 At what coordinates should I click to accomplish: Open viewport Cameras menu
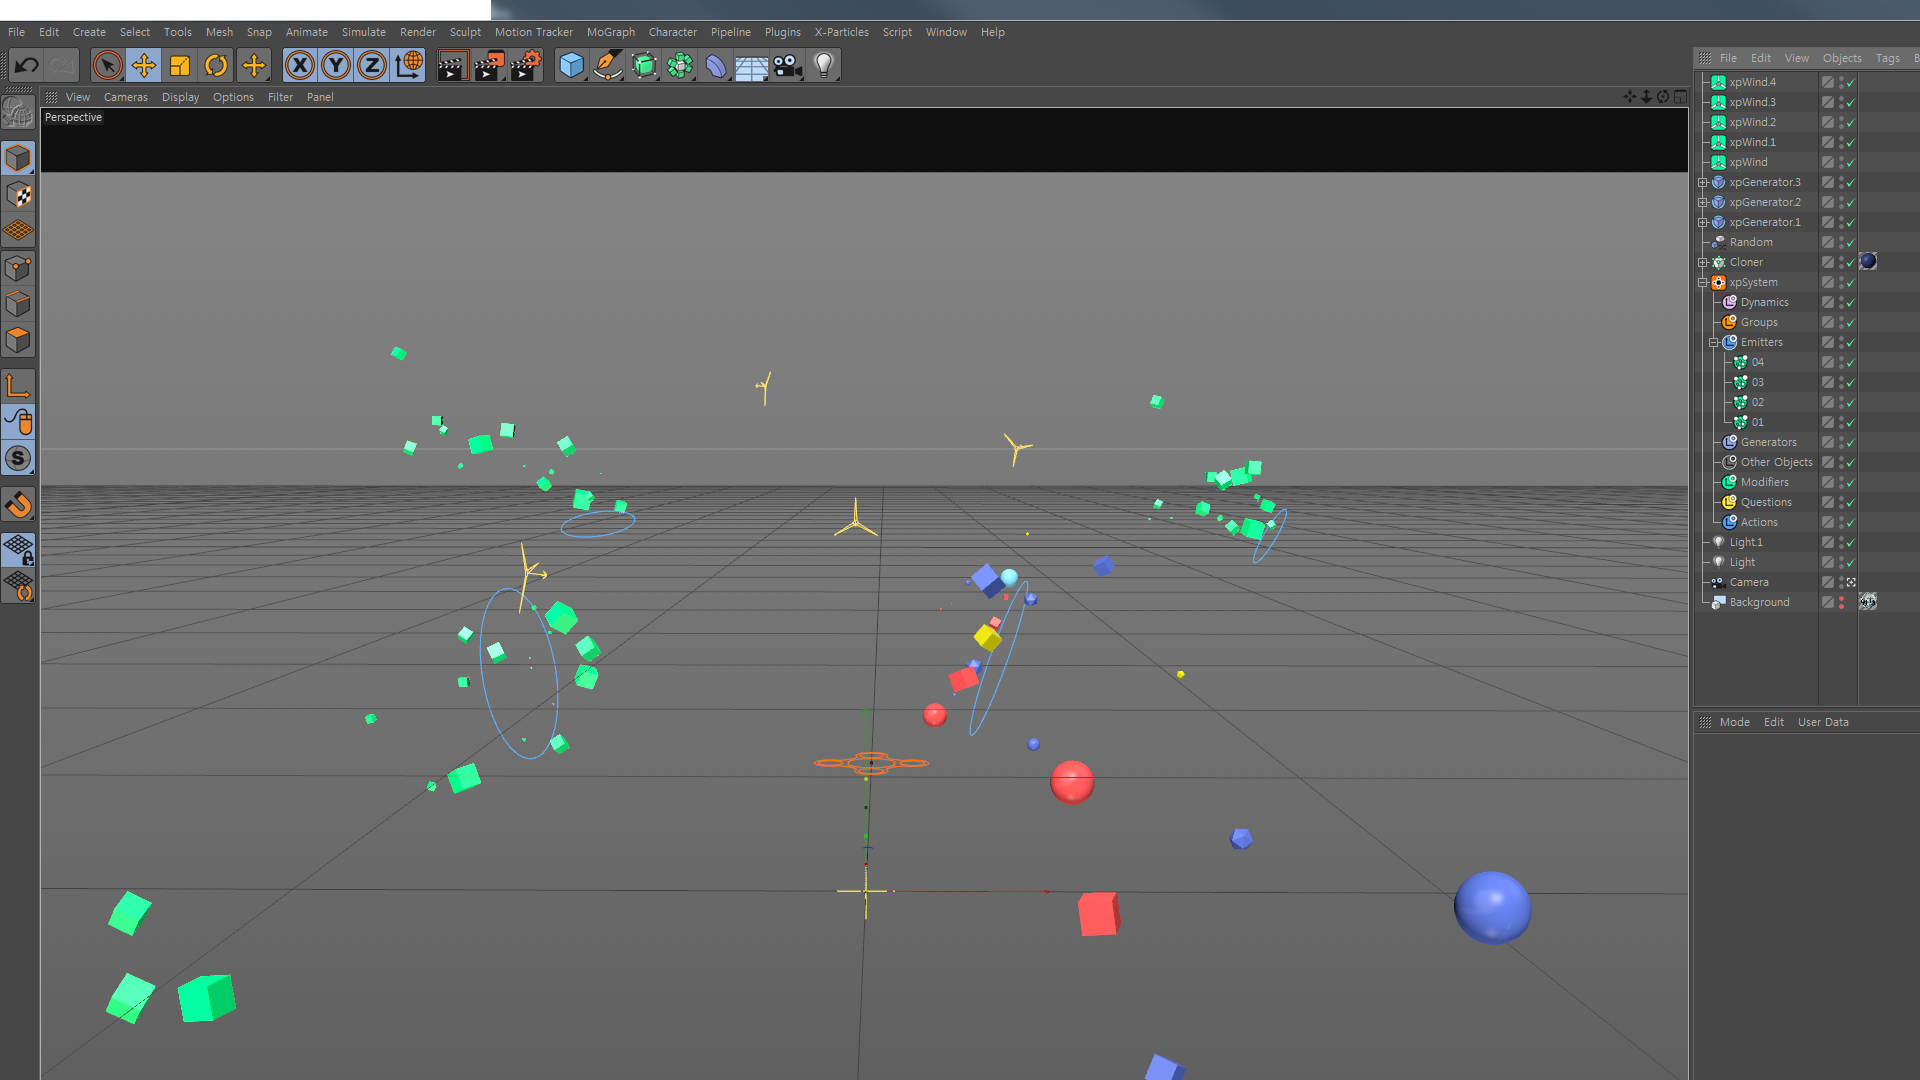click(125, 97)
